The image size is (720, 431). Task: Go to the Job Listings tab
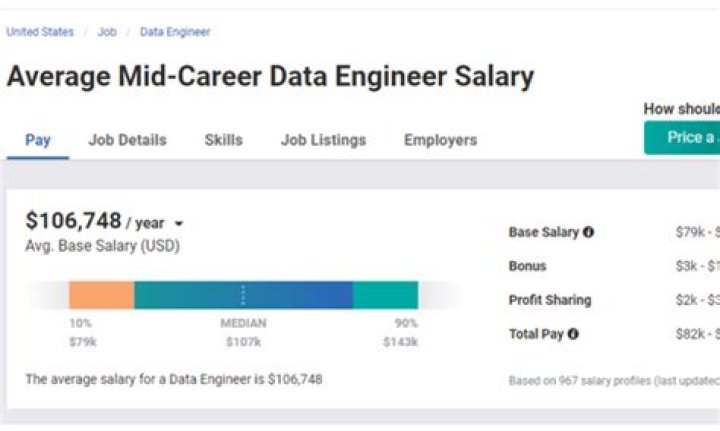click(323, 140)
